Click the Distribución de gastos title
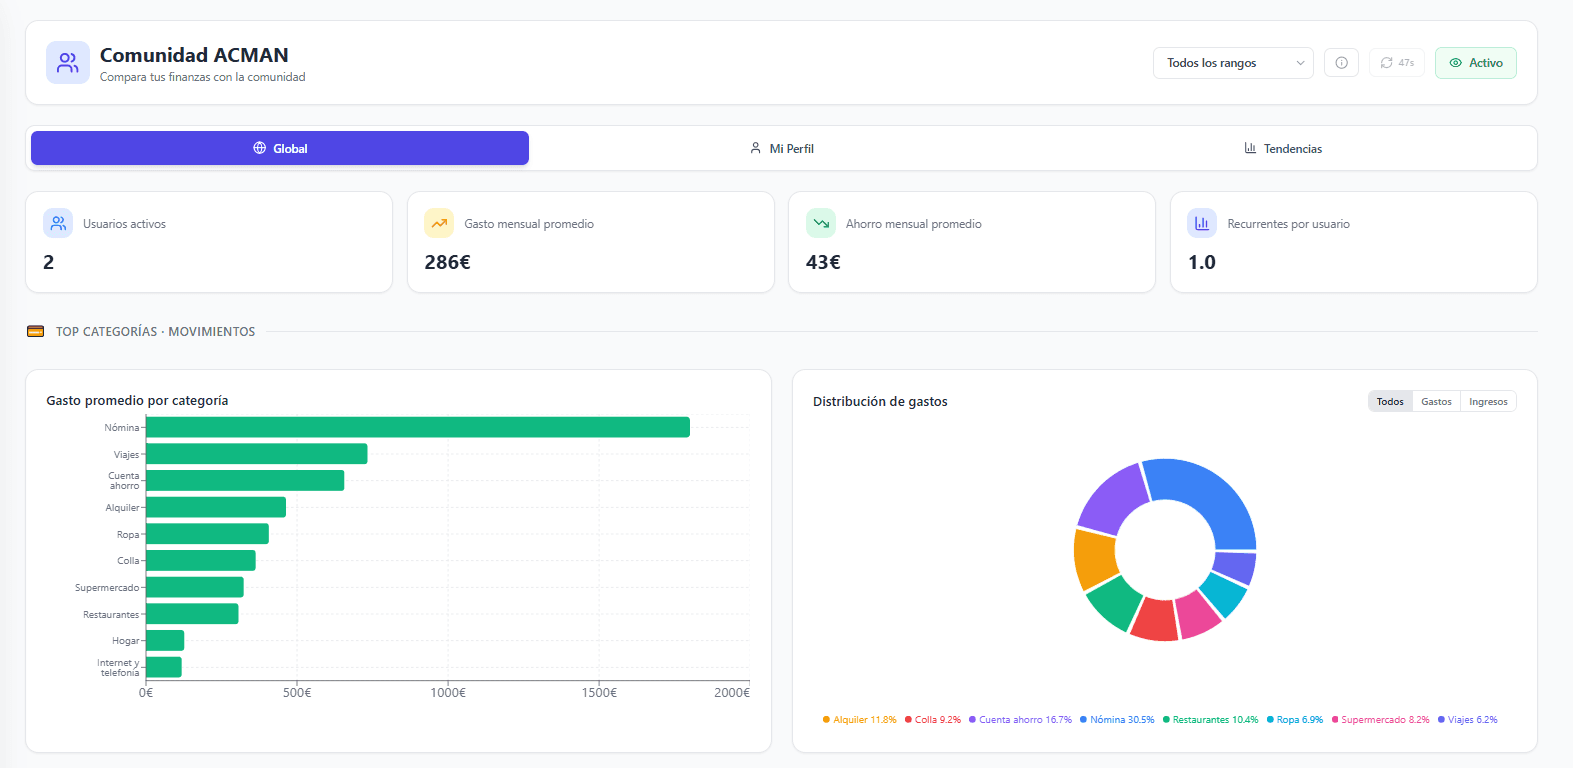Image resolution: width=1573 pixels, height=768 pixels. coord(880,401)
